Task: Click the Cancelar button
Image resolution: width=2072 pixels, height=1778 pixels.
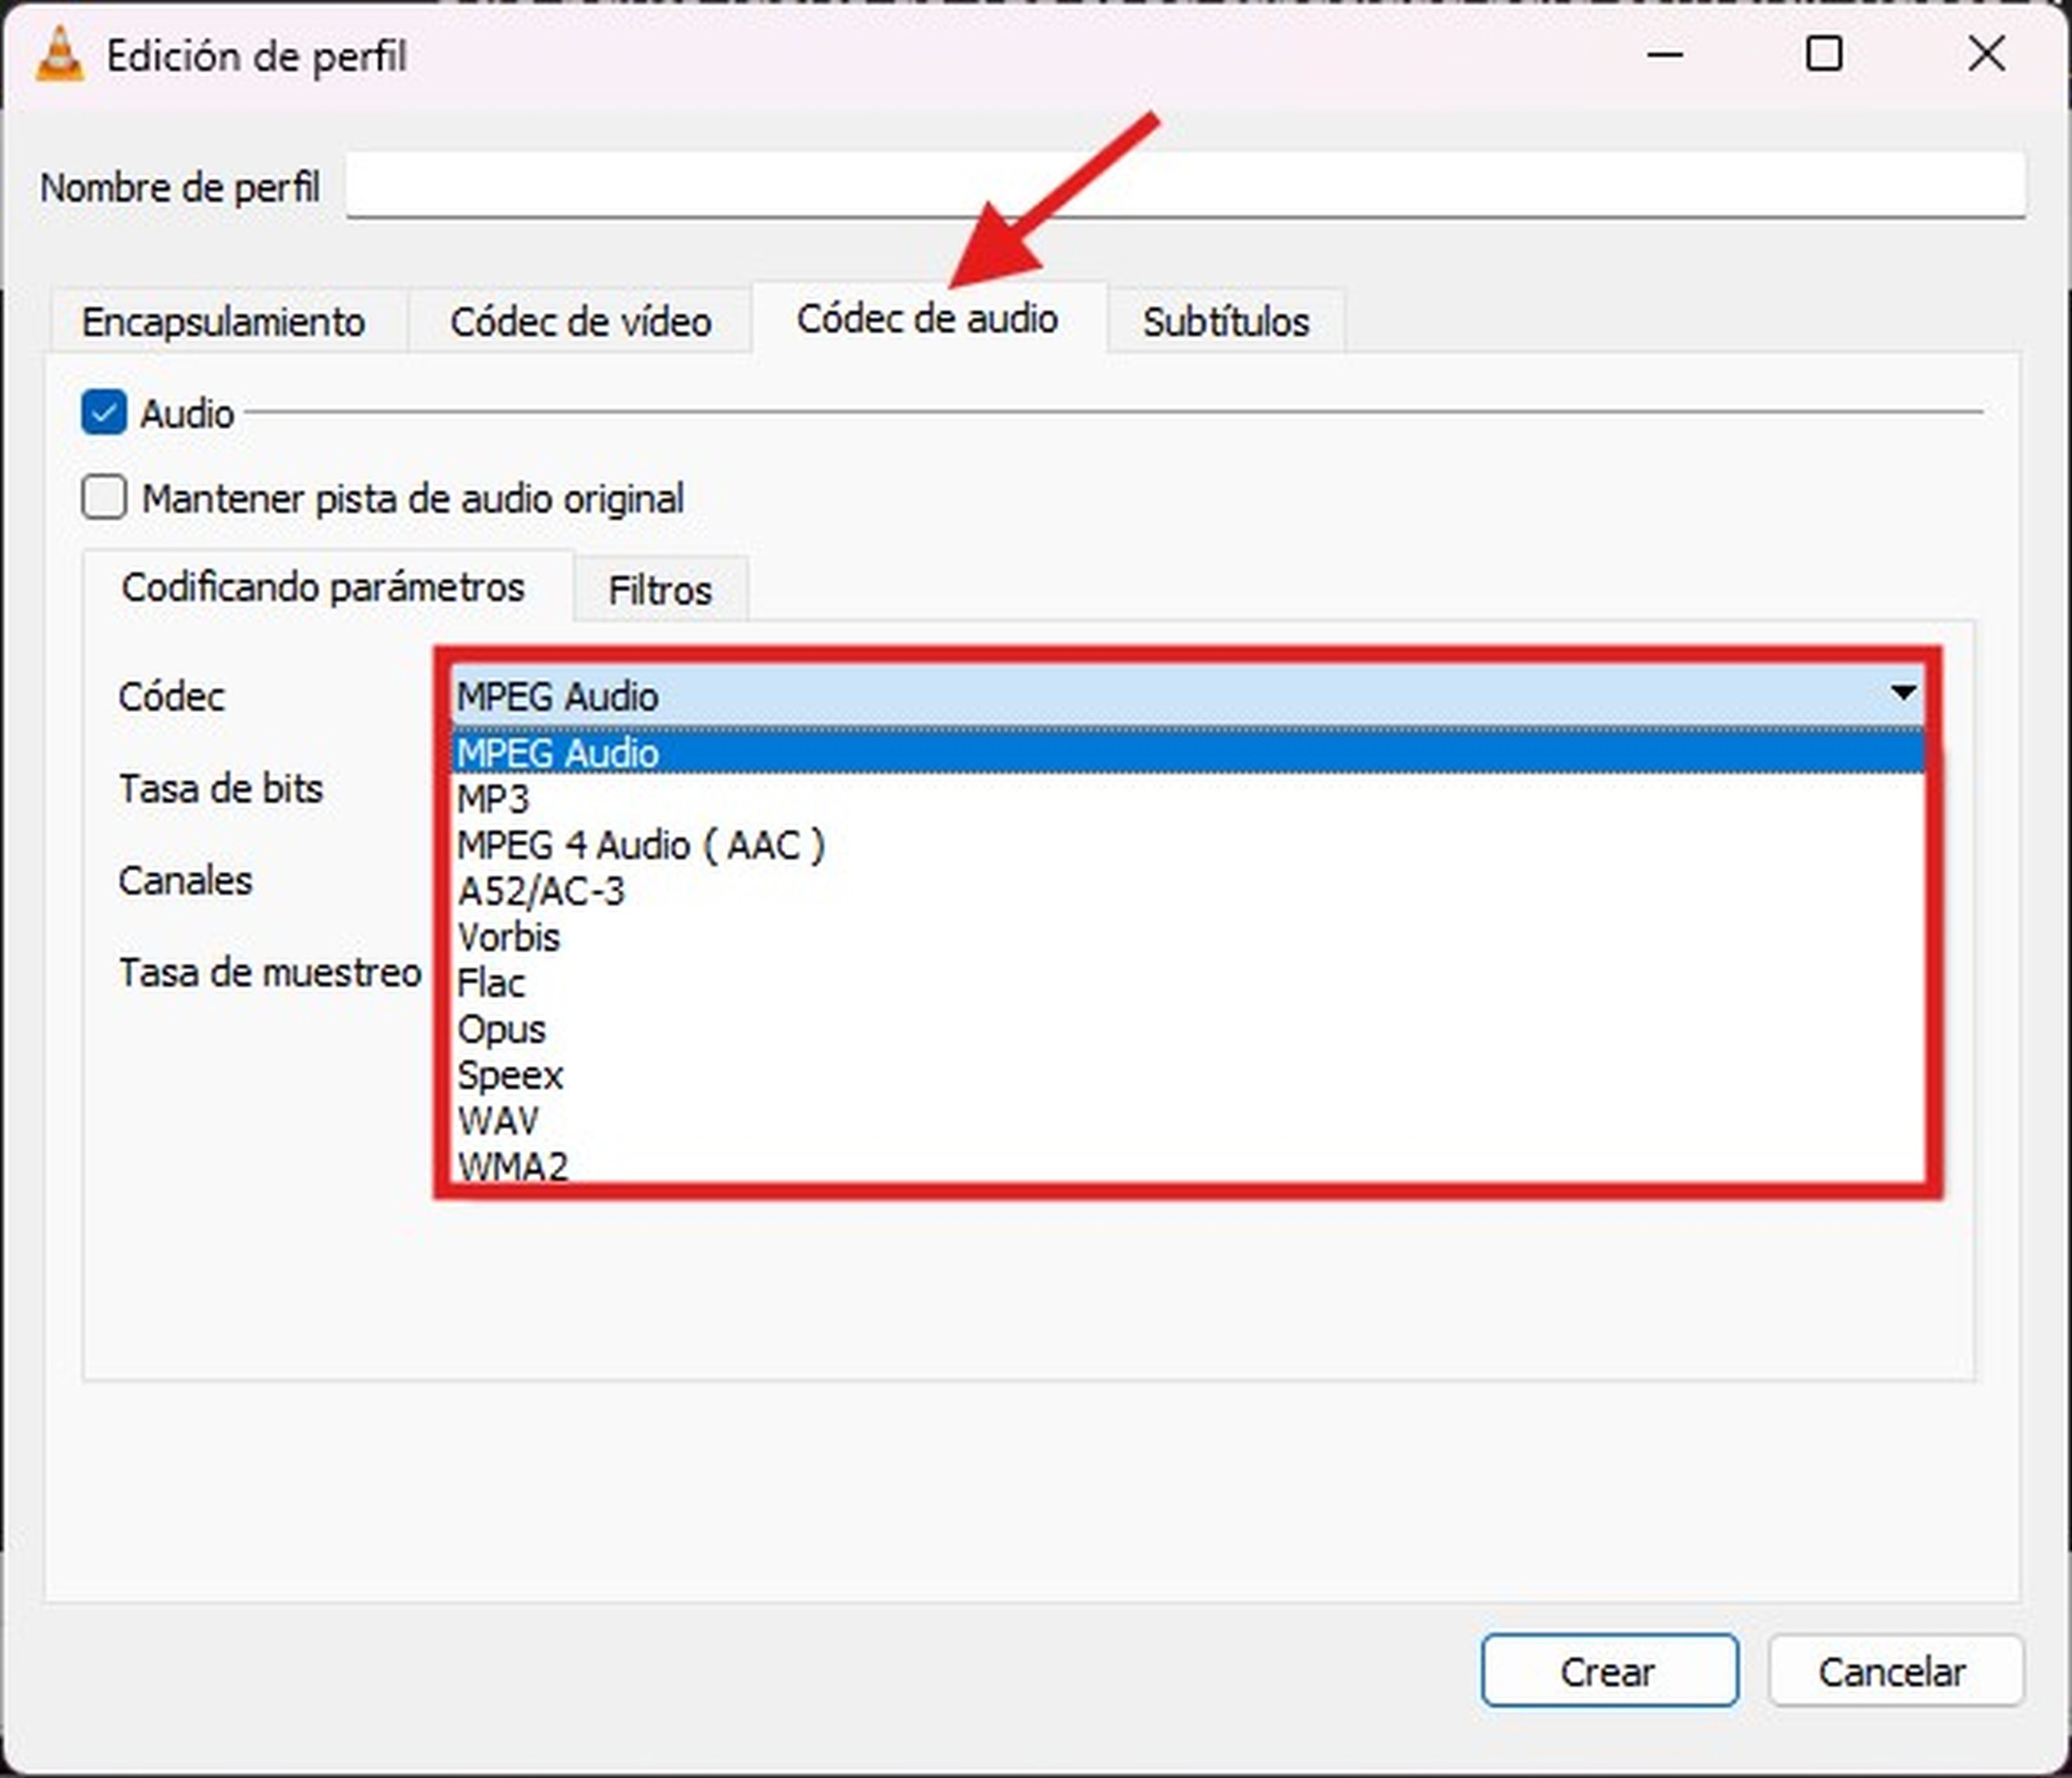Action: point(1895,1671)
